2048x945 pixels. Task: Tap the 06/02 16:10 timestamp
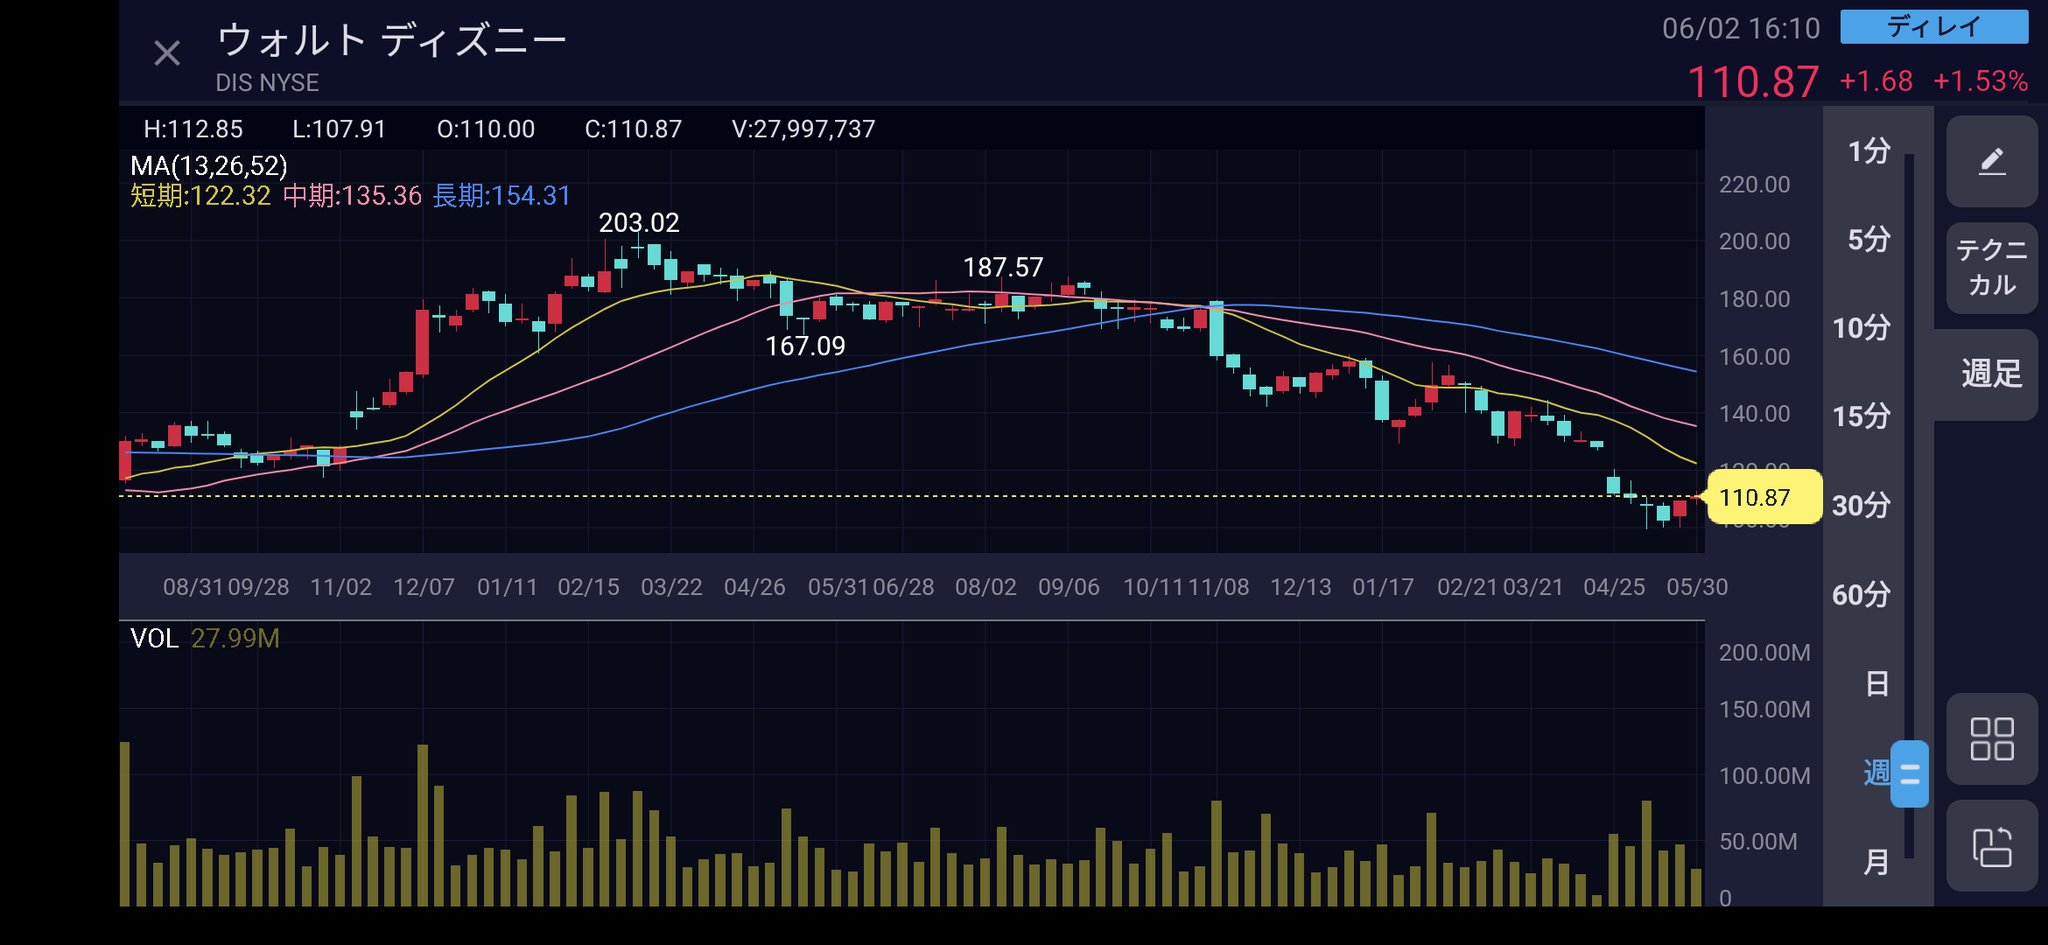[x=1741, y=28]
